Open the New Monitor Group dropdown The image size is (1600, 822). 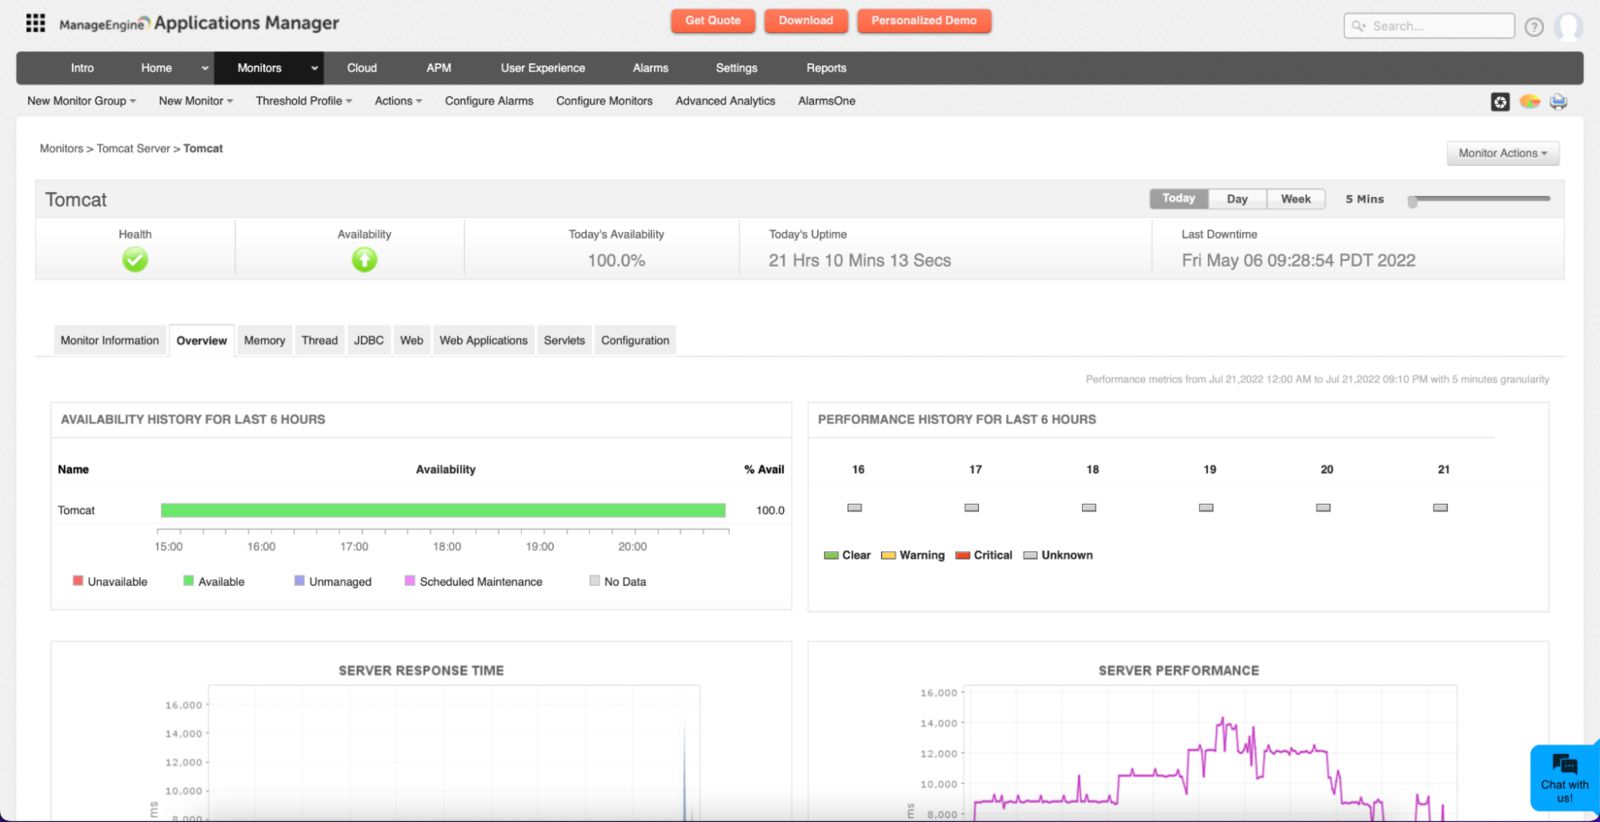(81, 101)
